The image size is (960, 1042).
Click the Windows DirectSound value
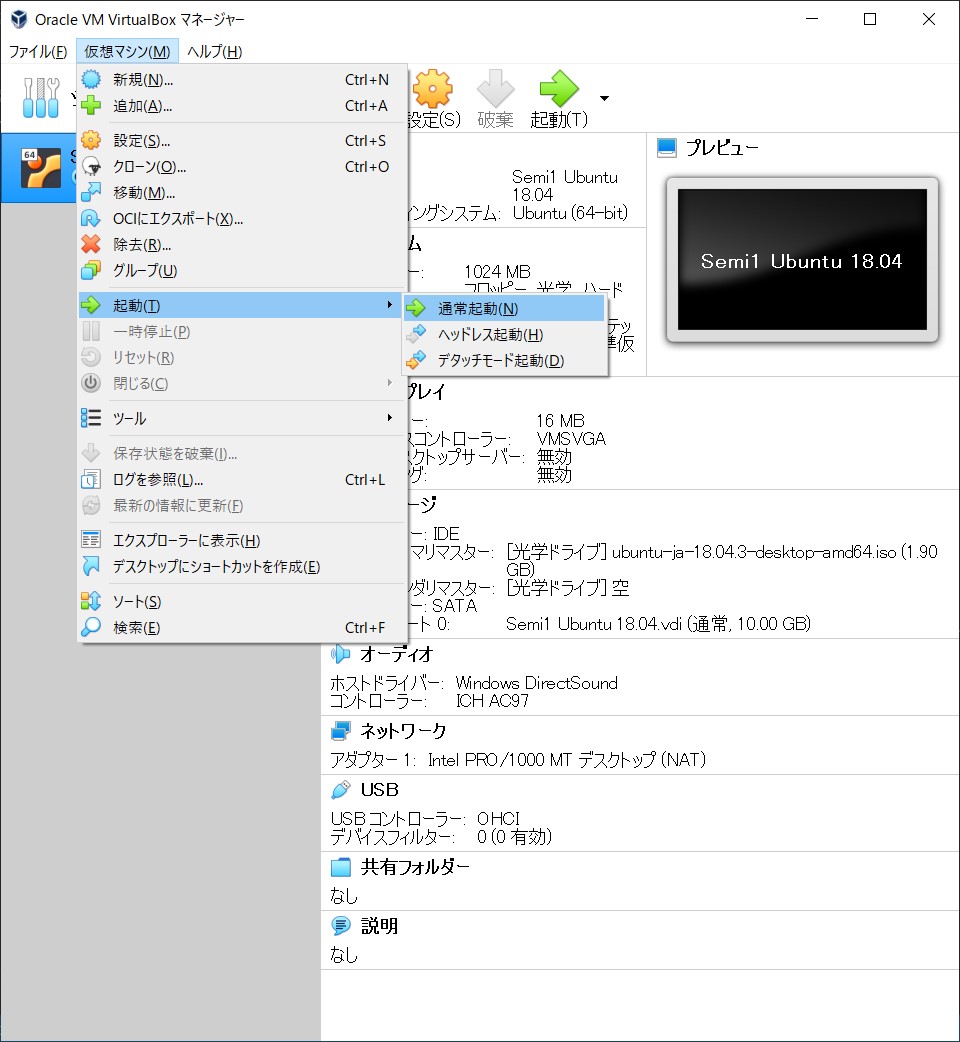(x=537, y=682)
